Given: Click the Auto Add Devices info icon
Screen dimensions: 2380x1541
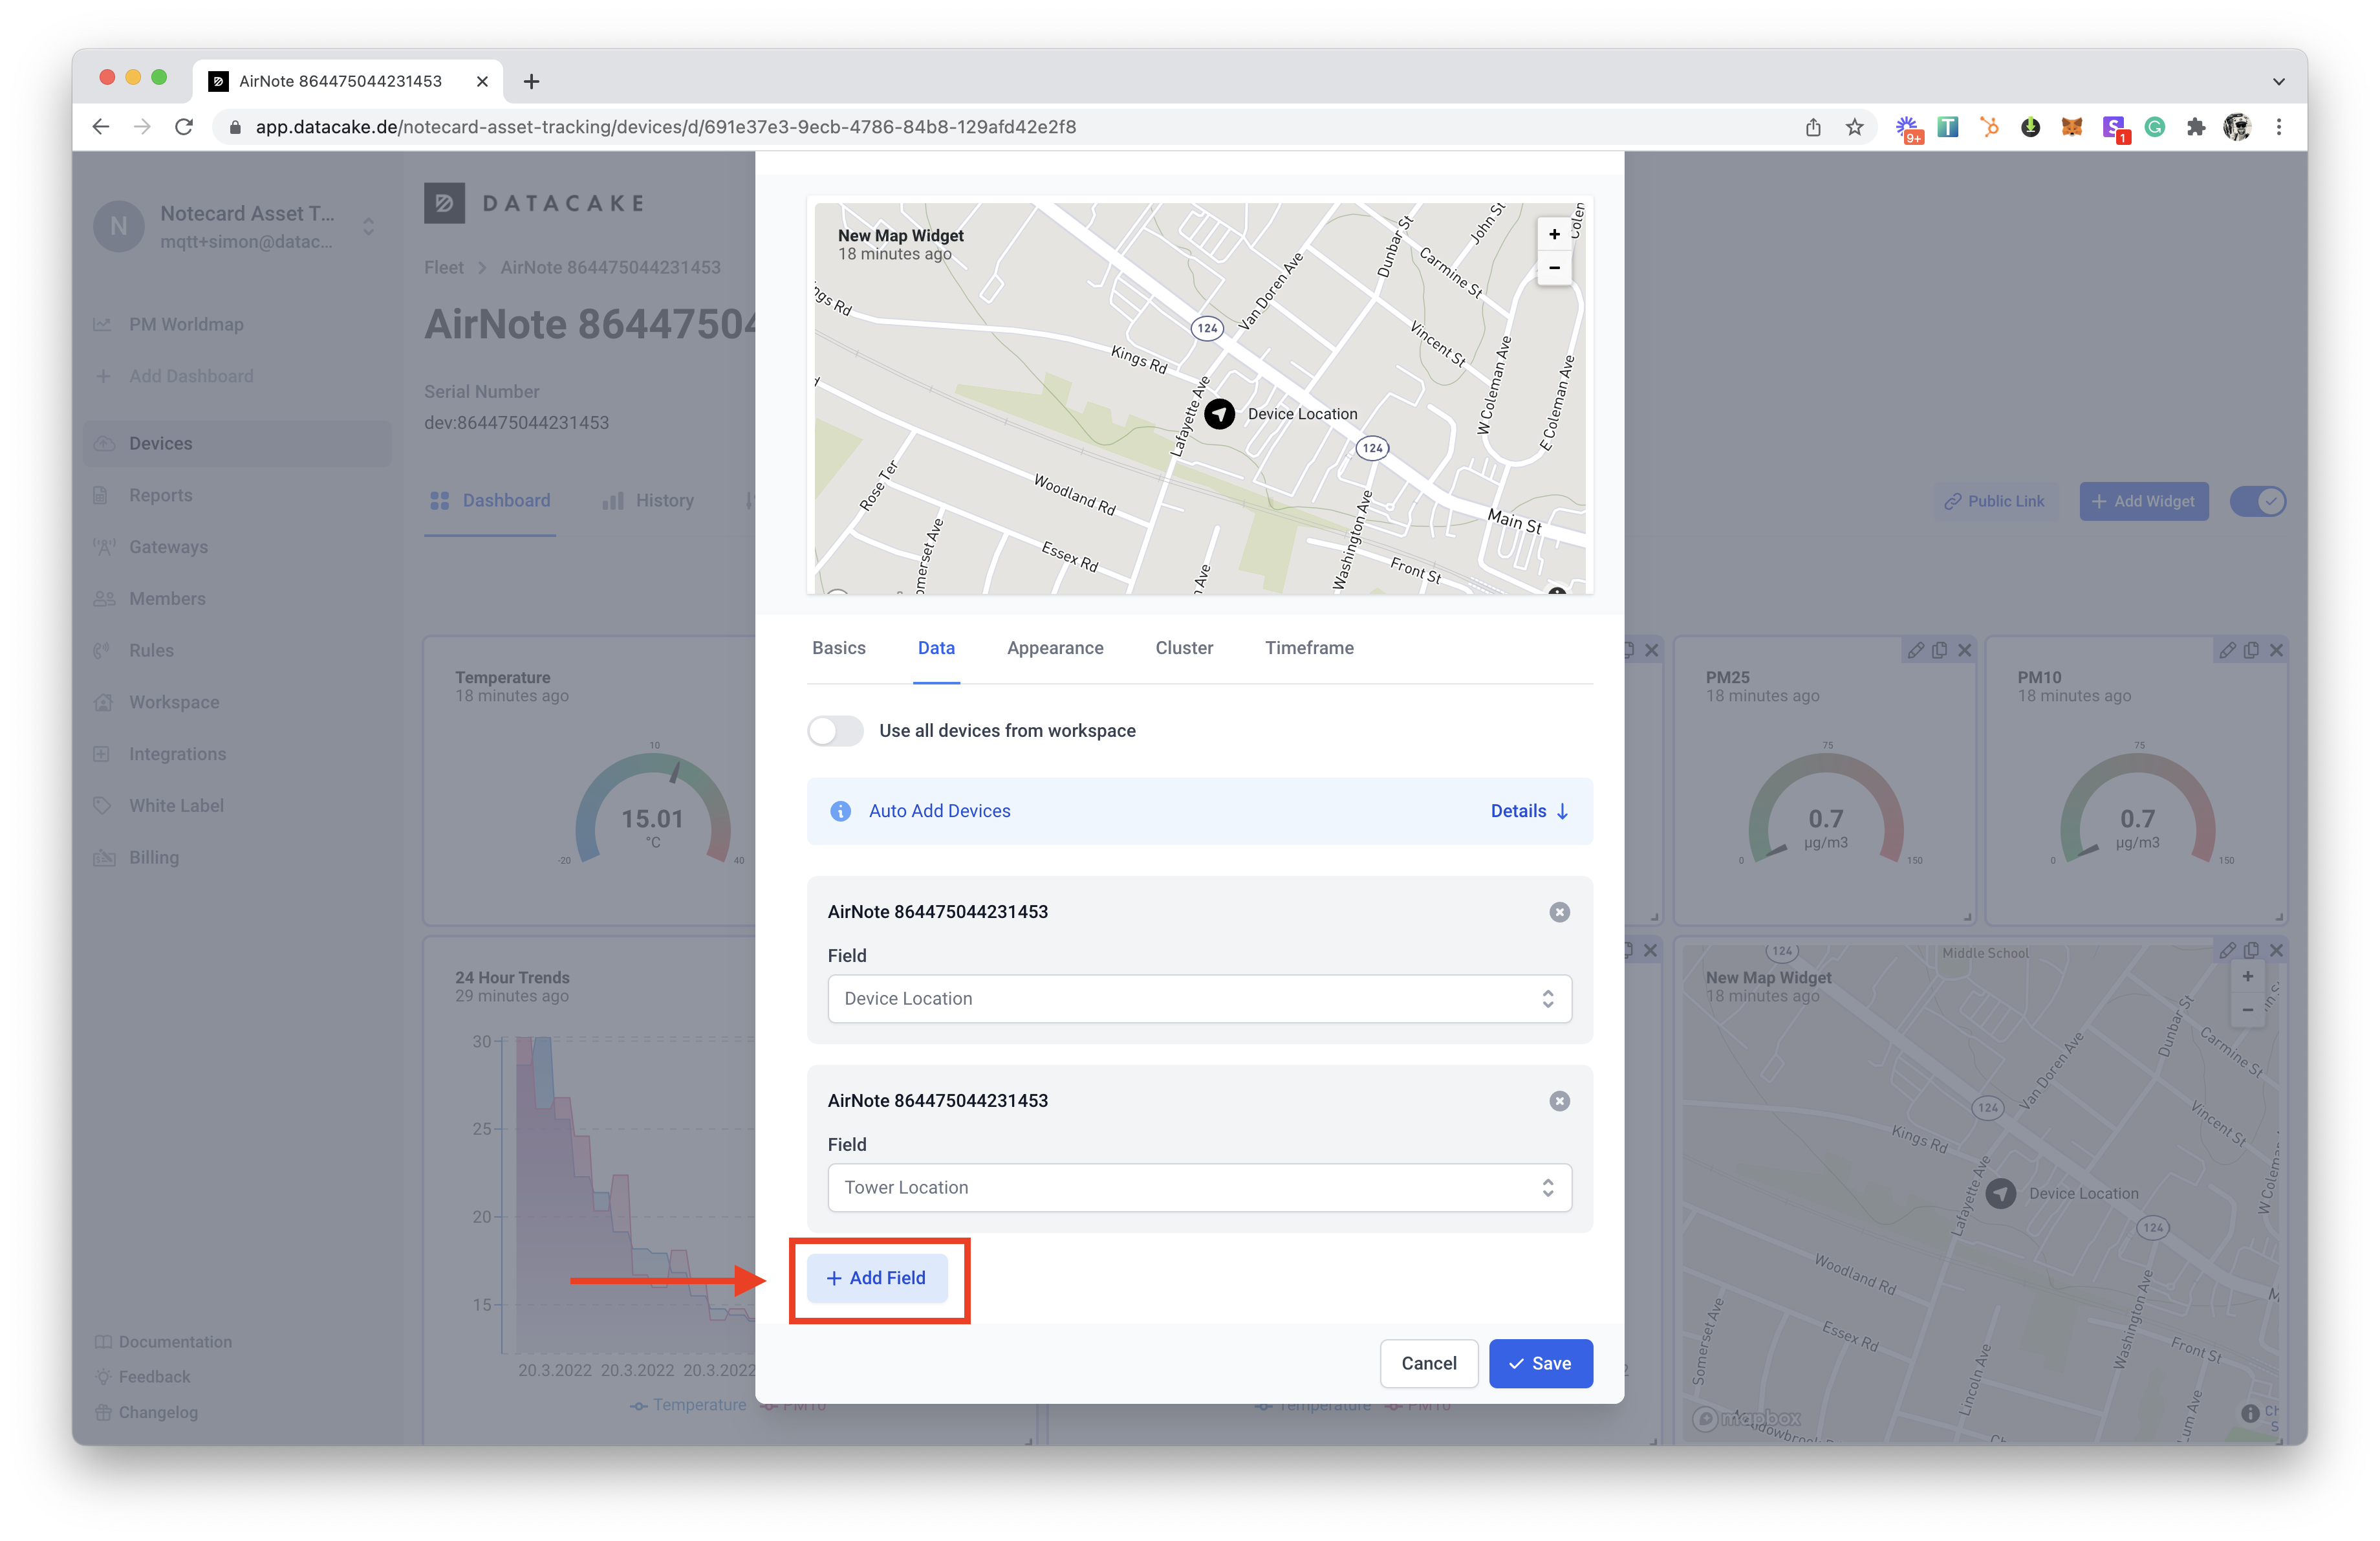Looking at the screenshot, I should point(840,811).
